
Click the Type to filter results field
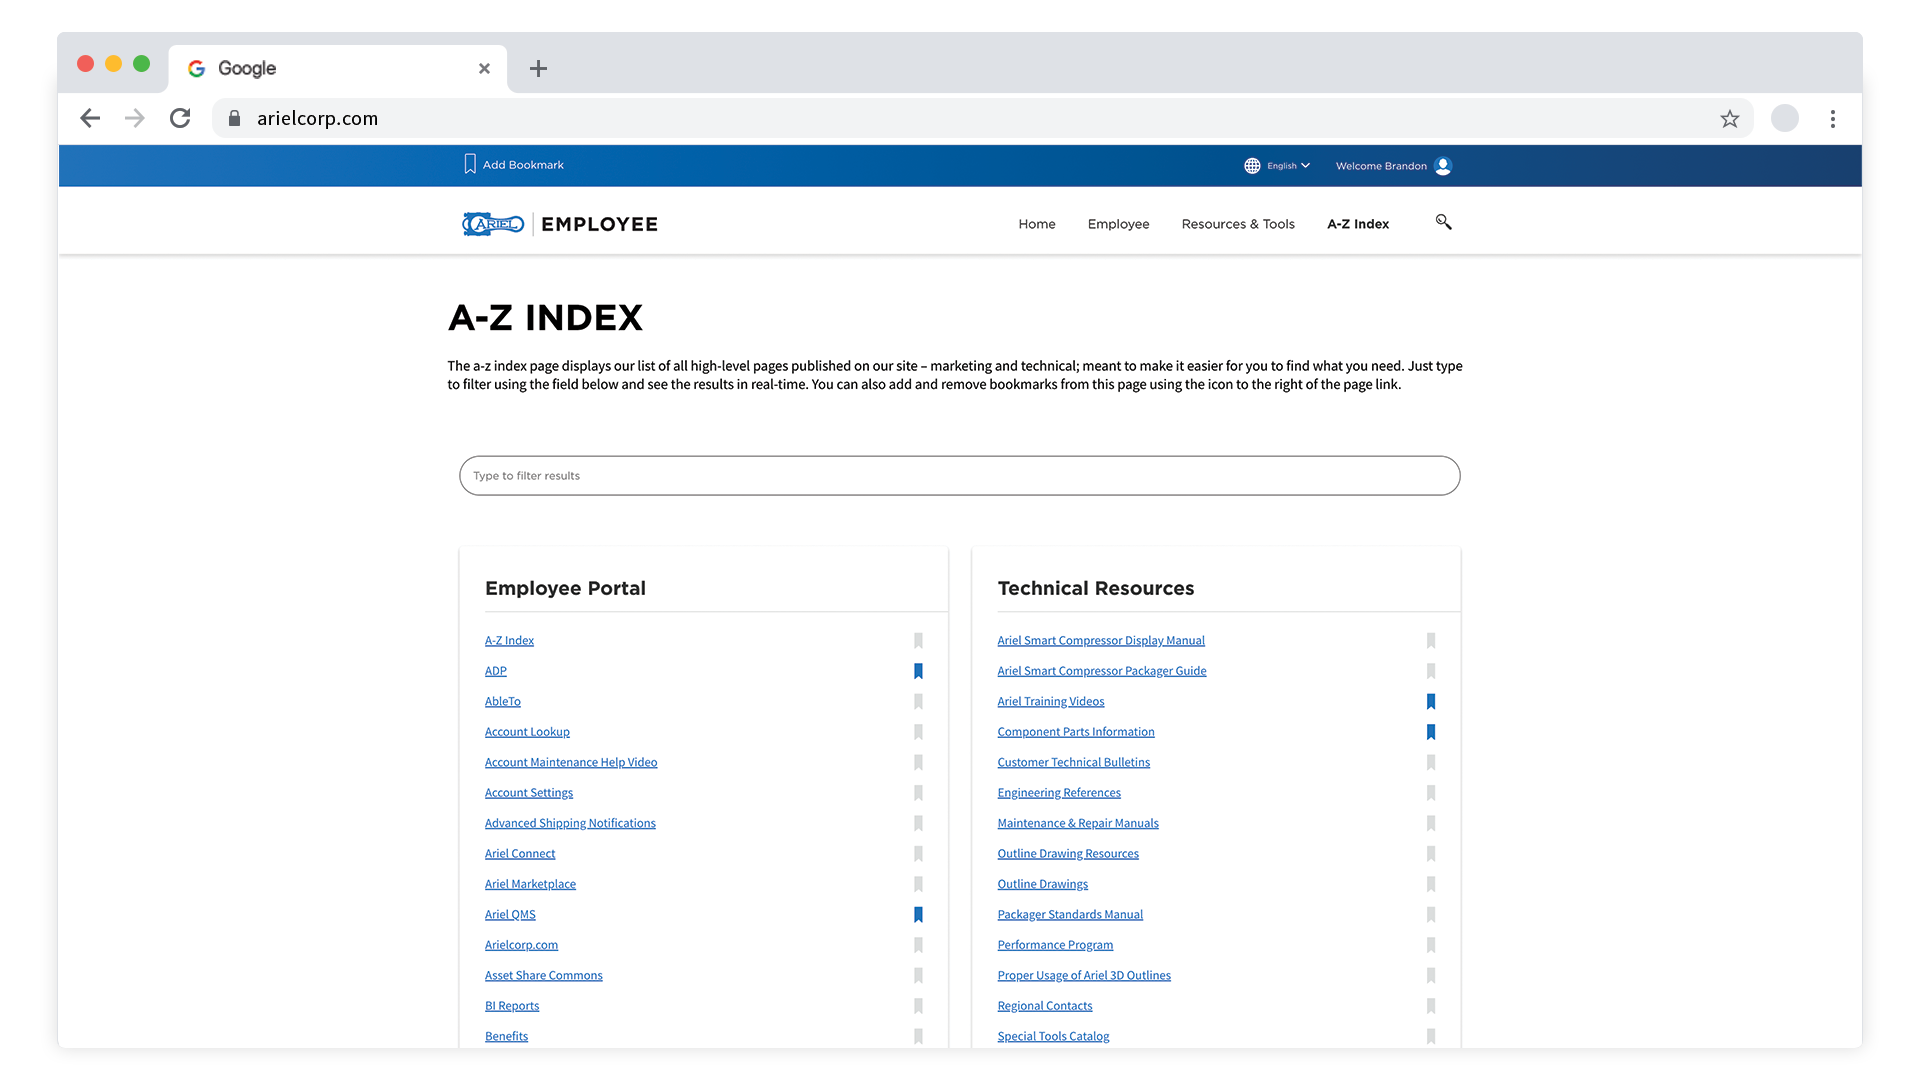click(x=960, y=476)
